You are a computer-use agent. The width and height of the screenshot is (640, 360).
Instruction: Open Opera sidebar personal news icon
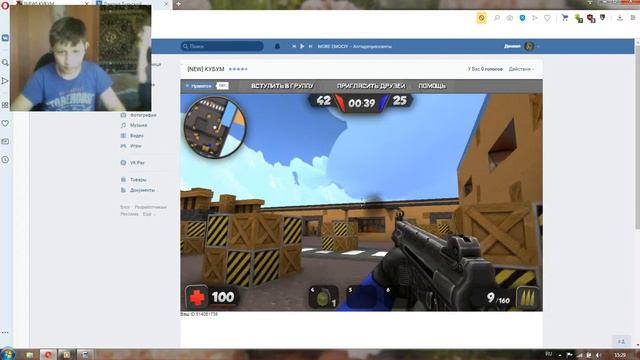tap(5, 141)
